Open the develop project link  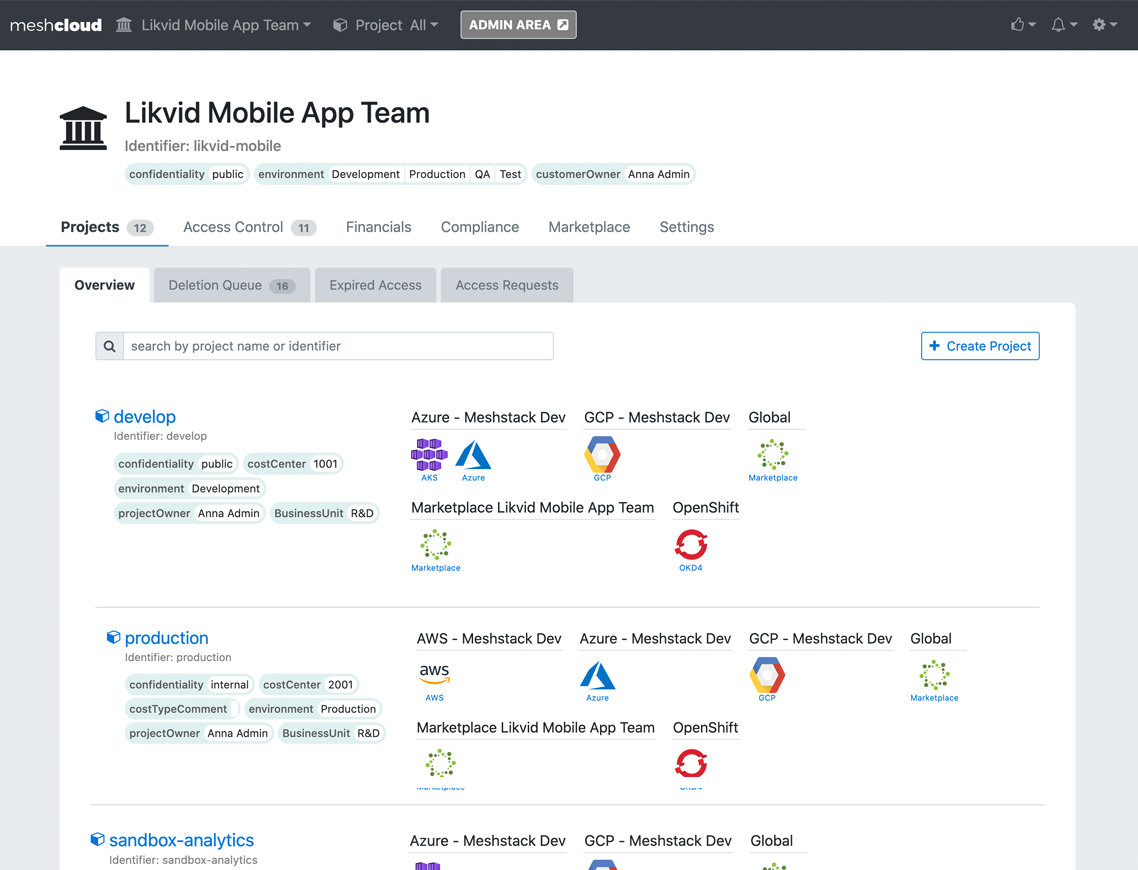[x=144, y=417]
